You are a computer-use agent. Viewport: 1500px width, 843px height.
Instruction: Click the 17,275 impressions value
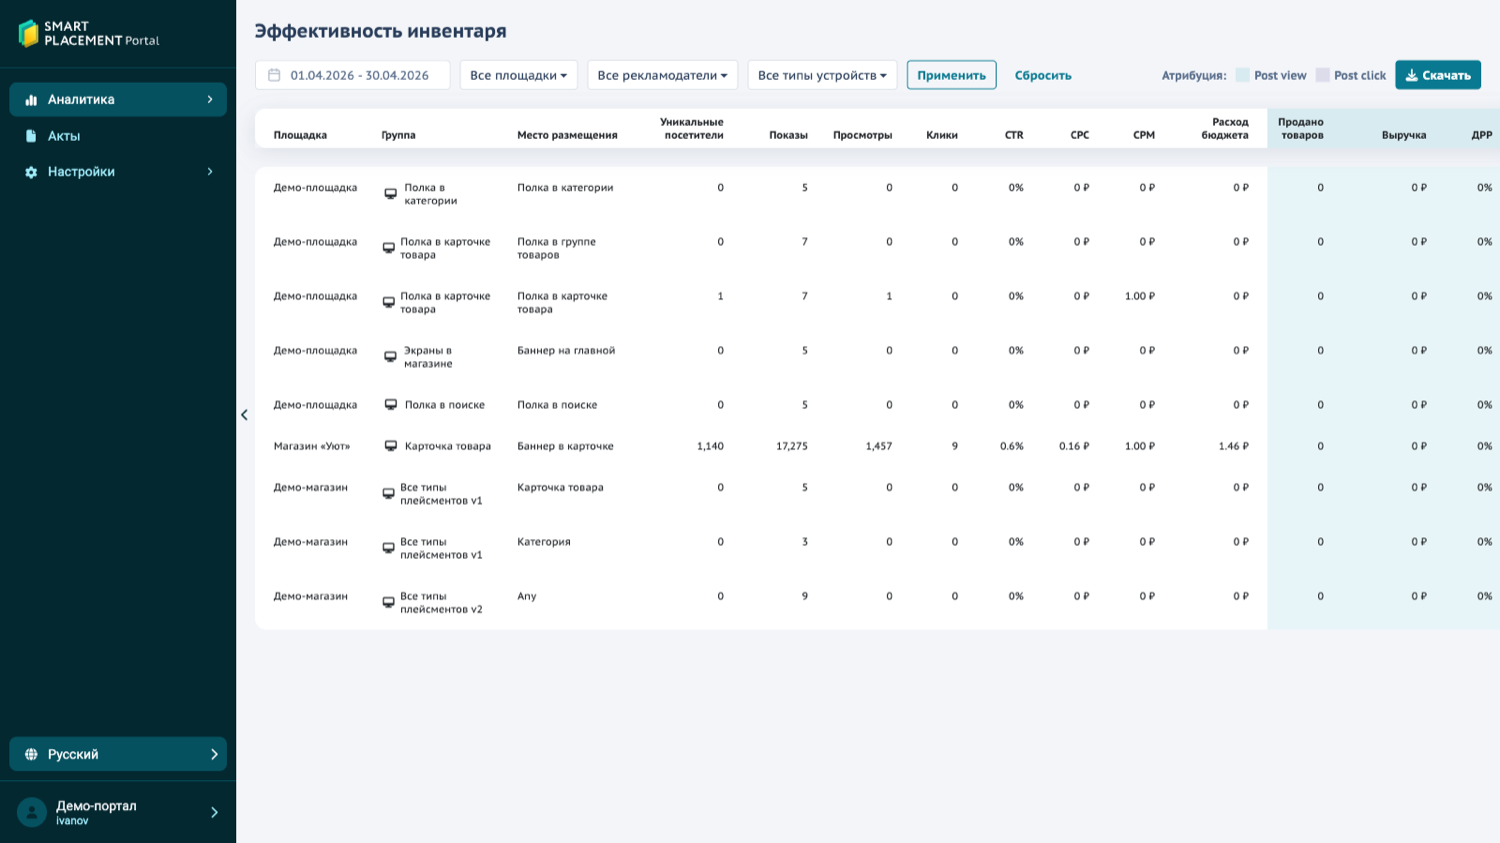tap(792, 446)
